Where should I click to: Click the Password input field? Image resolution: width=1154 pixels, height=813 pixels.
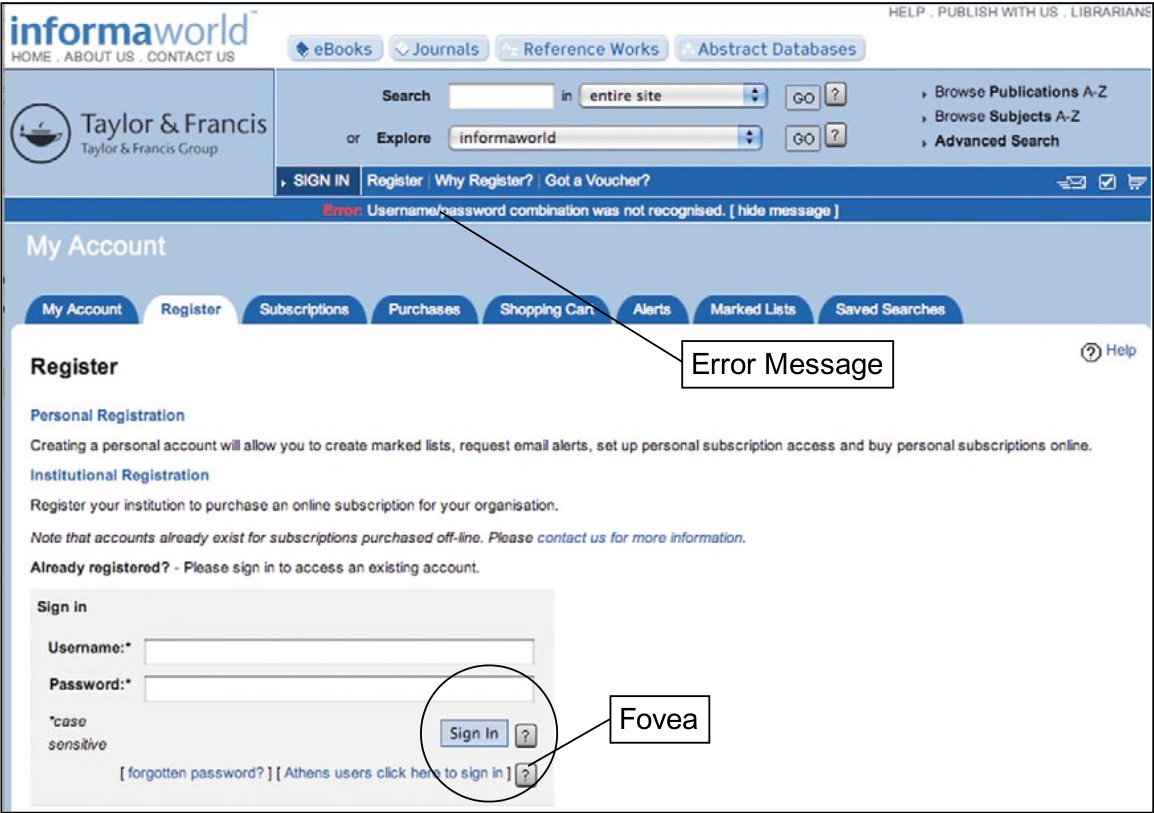(x=339, y=689)
